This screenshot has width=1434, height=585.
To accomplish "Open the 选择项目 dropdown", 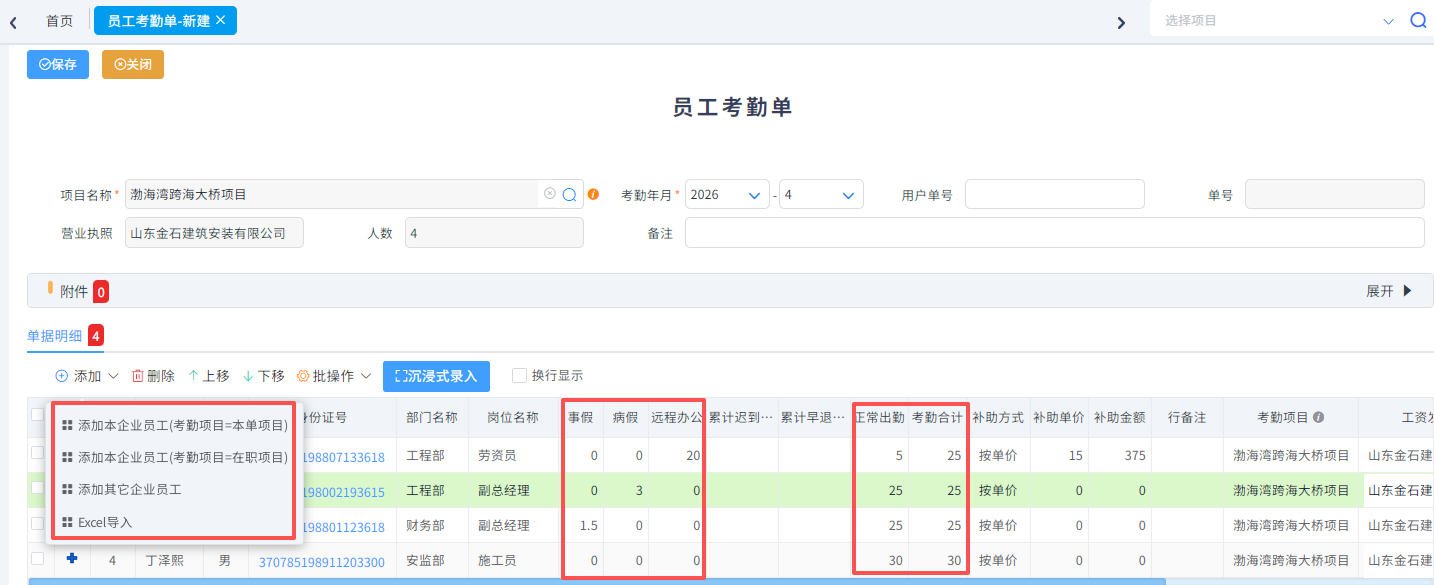I will [1387, 20].
